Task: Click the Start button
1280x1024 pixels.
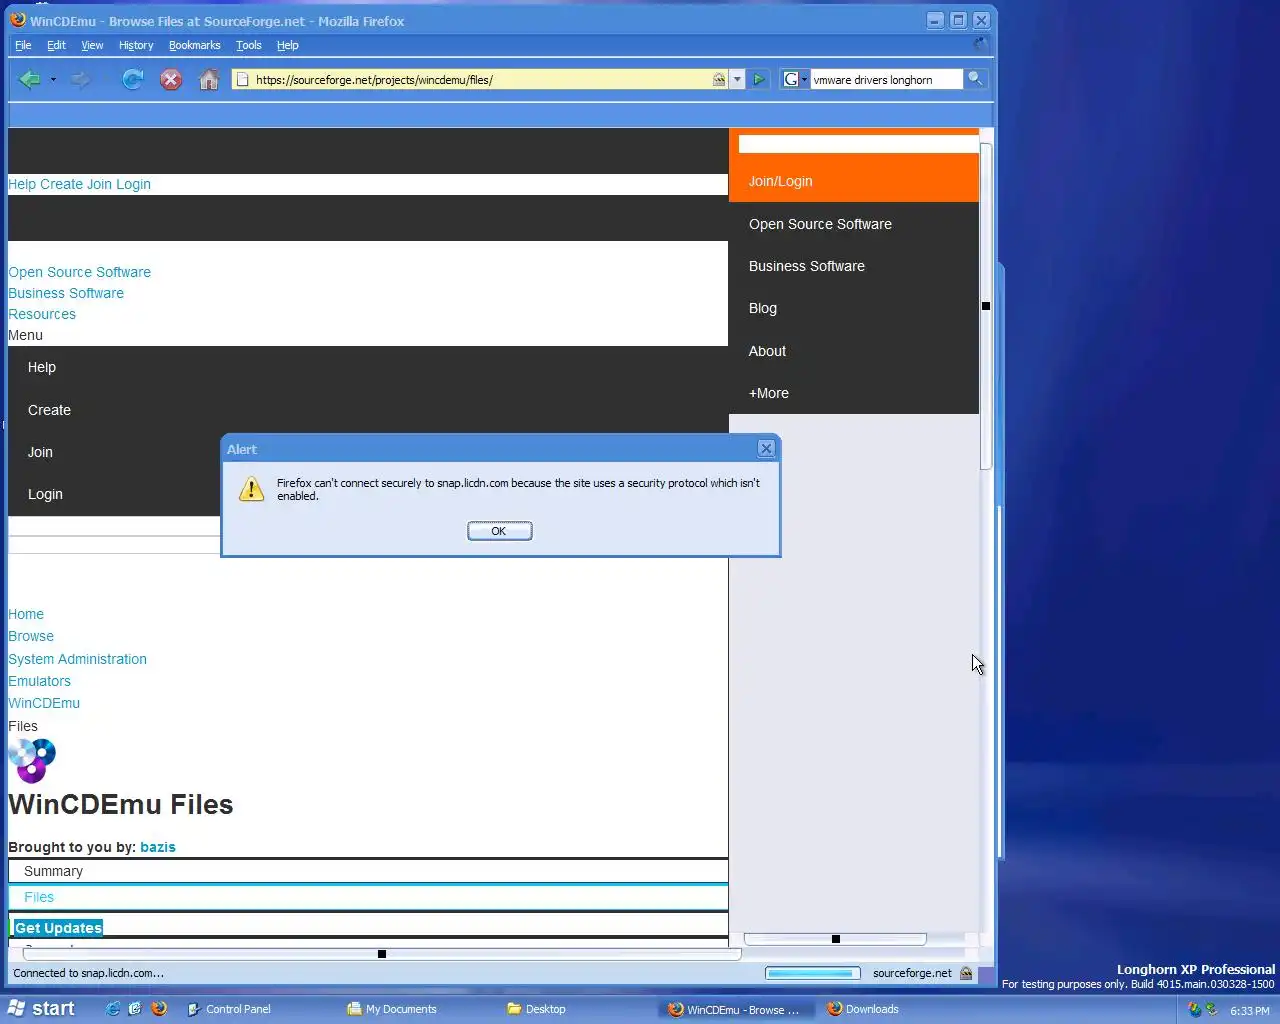Action: click(41, 1009)
